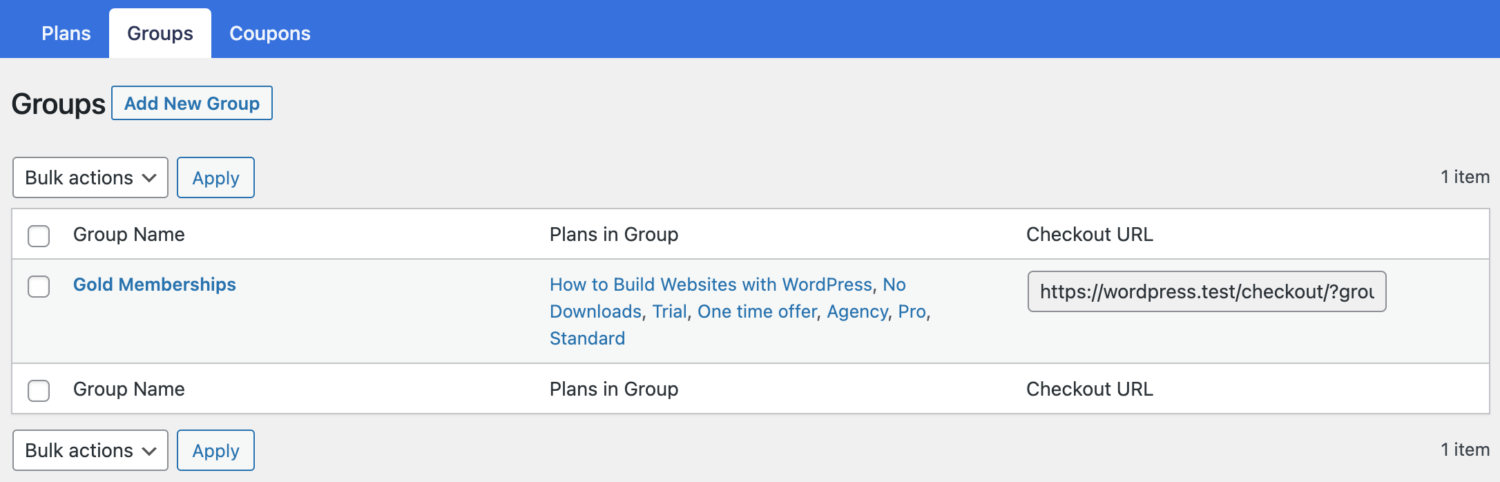
Task: Check the Gold Memberships row checkbox
Action: click(x=39, y=287)
